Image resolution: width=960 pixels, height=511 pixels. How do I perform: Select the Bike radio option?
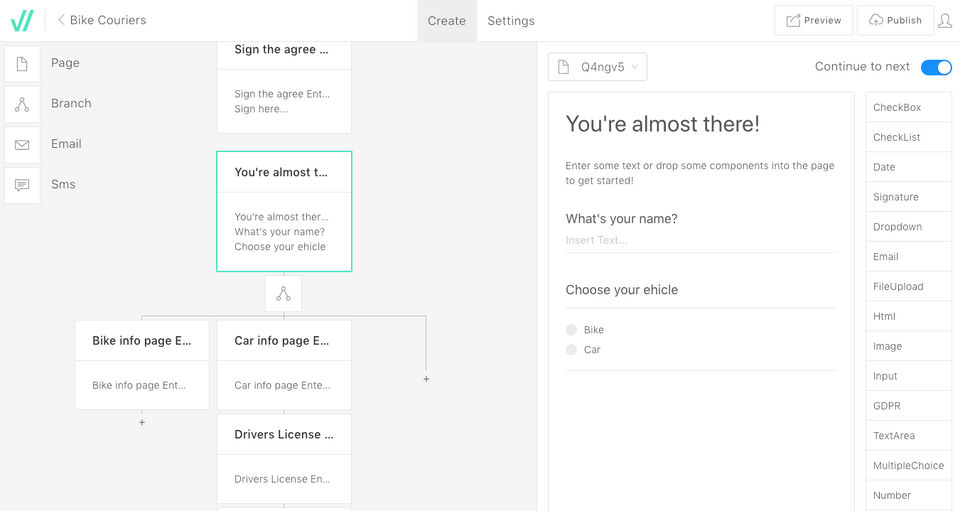(x=571, y=330)
